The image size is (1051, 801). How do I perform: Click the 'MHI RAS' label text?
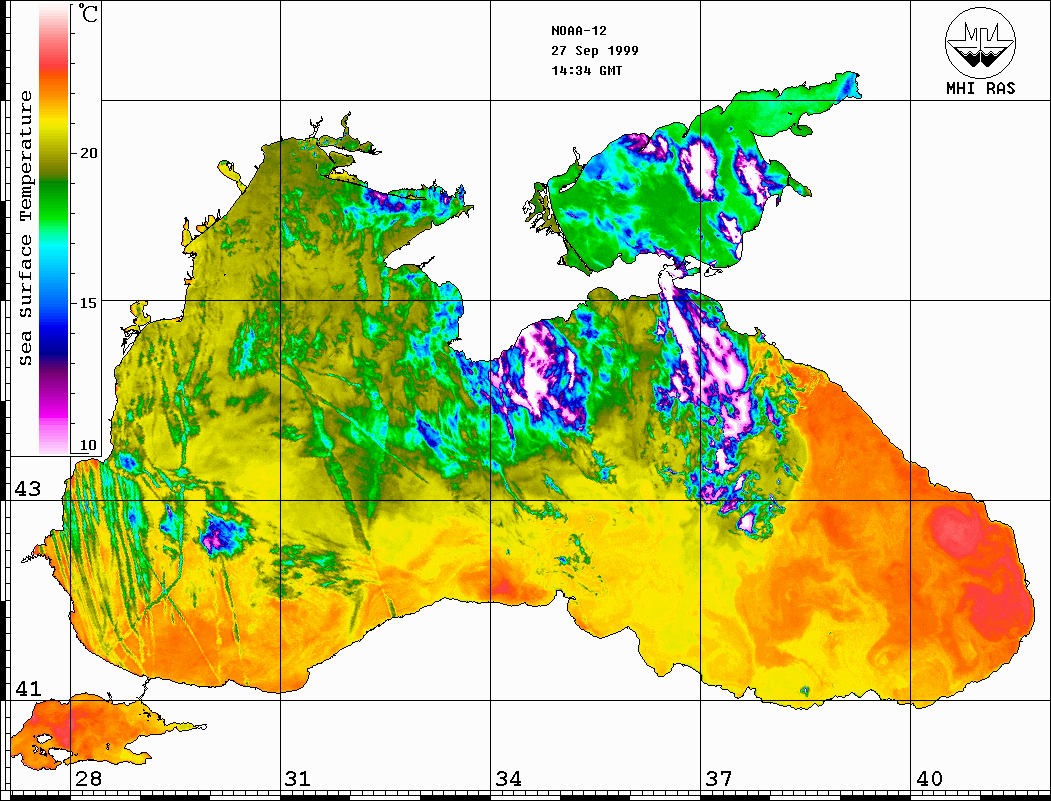coord(981,88)
